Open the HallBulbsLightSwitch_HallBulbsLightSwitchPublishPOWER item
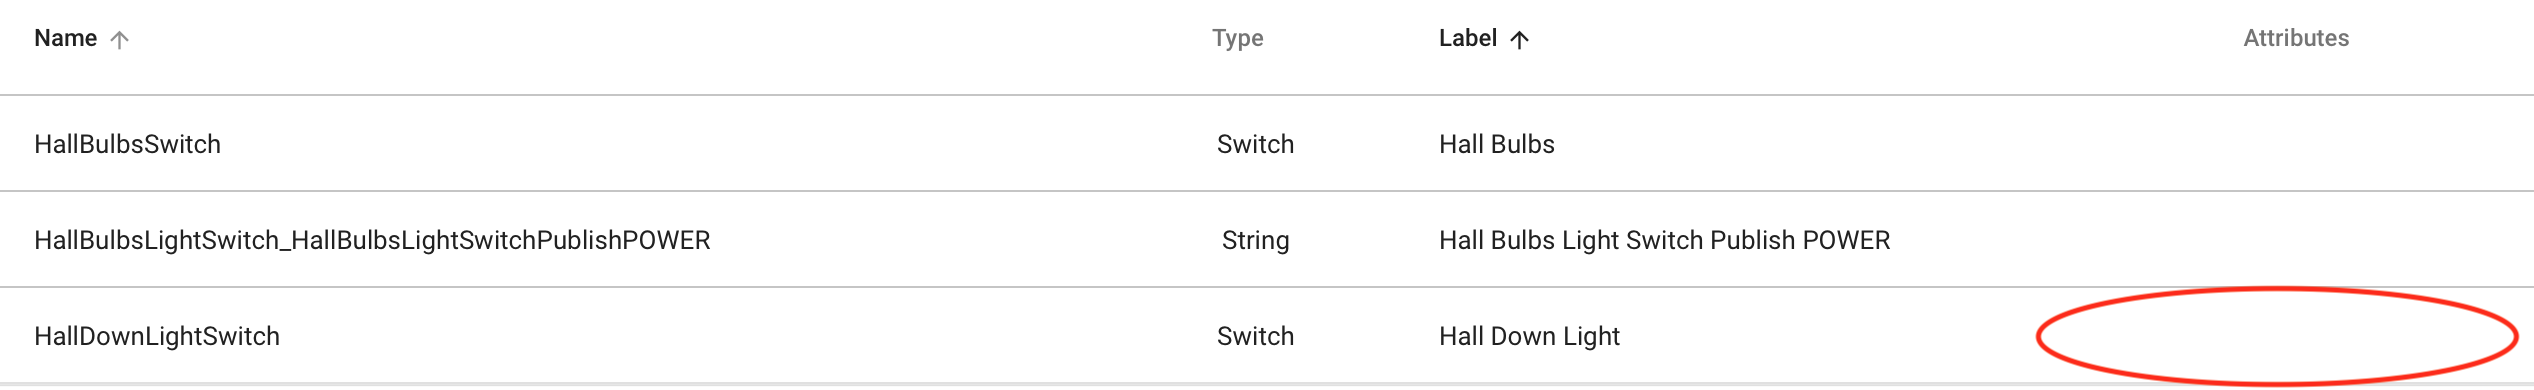 [x=372, y=240]
